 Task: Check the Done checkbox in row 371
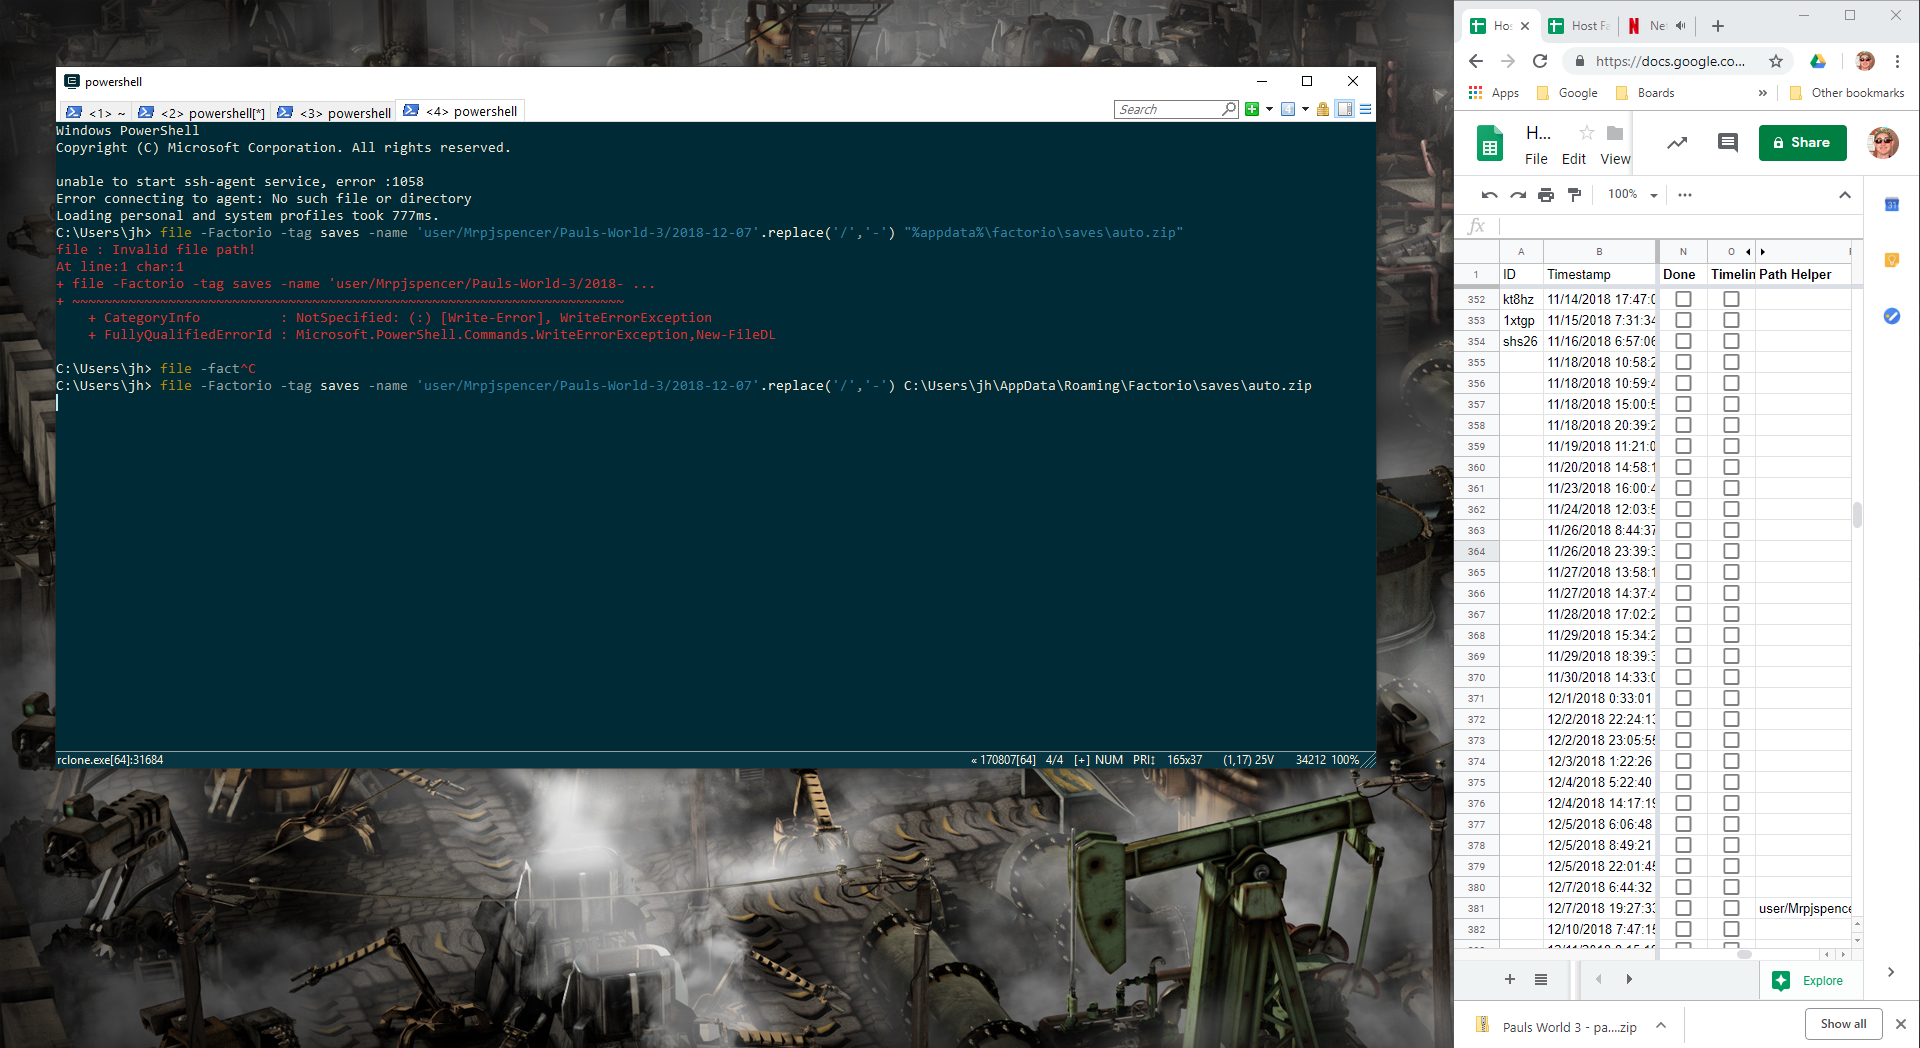pyautogui.click(x=1683, y=698)
